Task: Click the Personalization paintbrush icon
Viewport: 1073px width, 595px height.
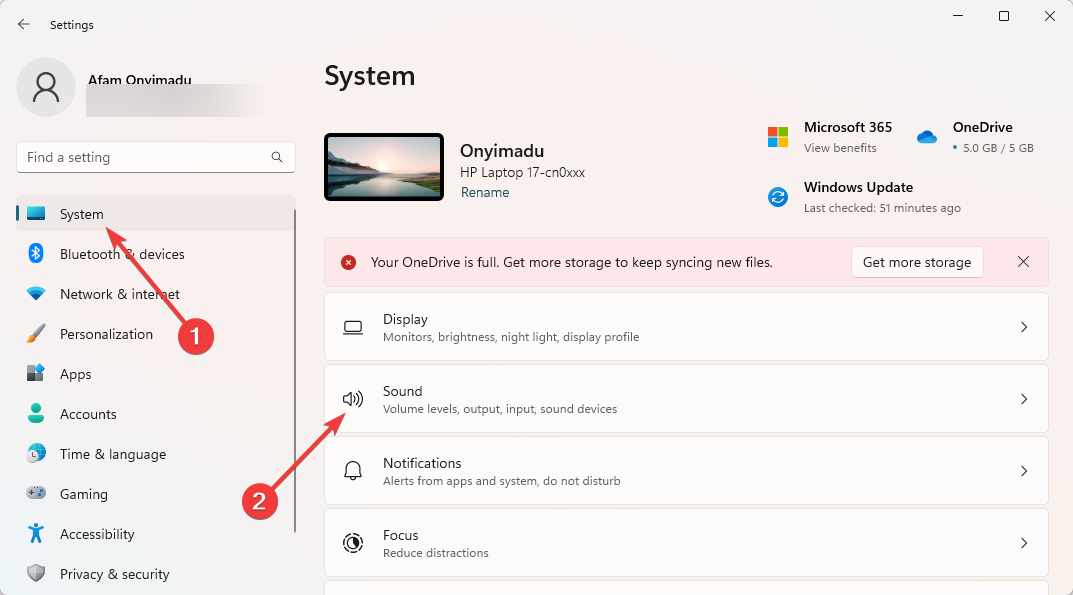Action: point(36,333)
